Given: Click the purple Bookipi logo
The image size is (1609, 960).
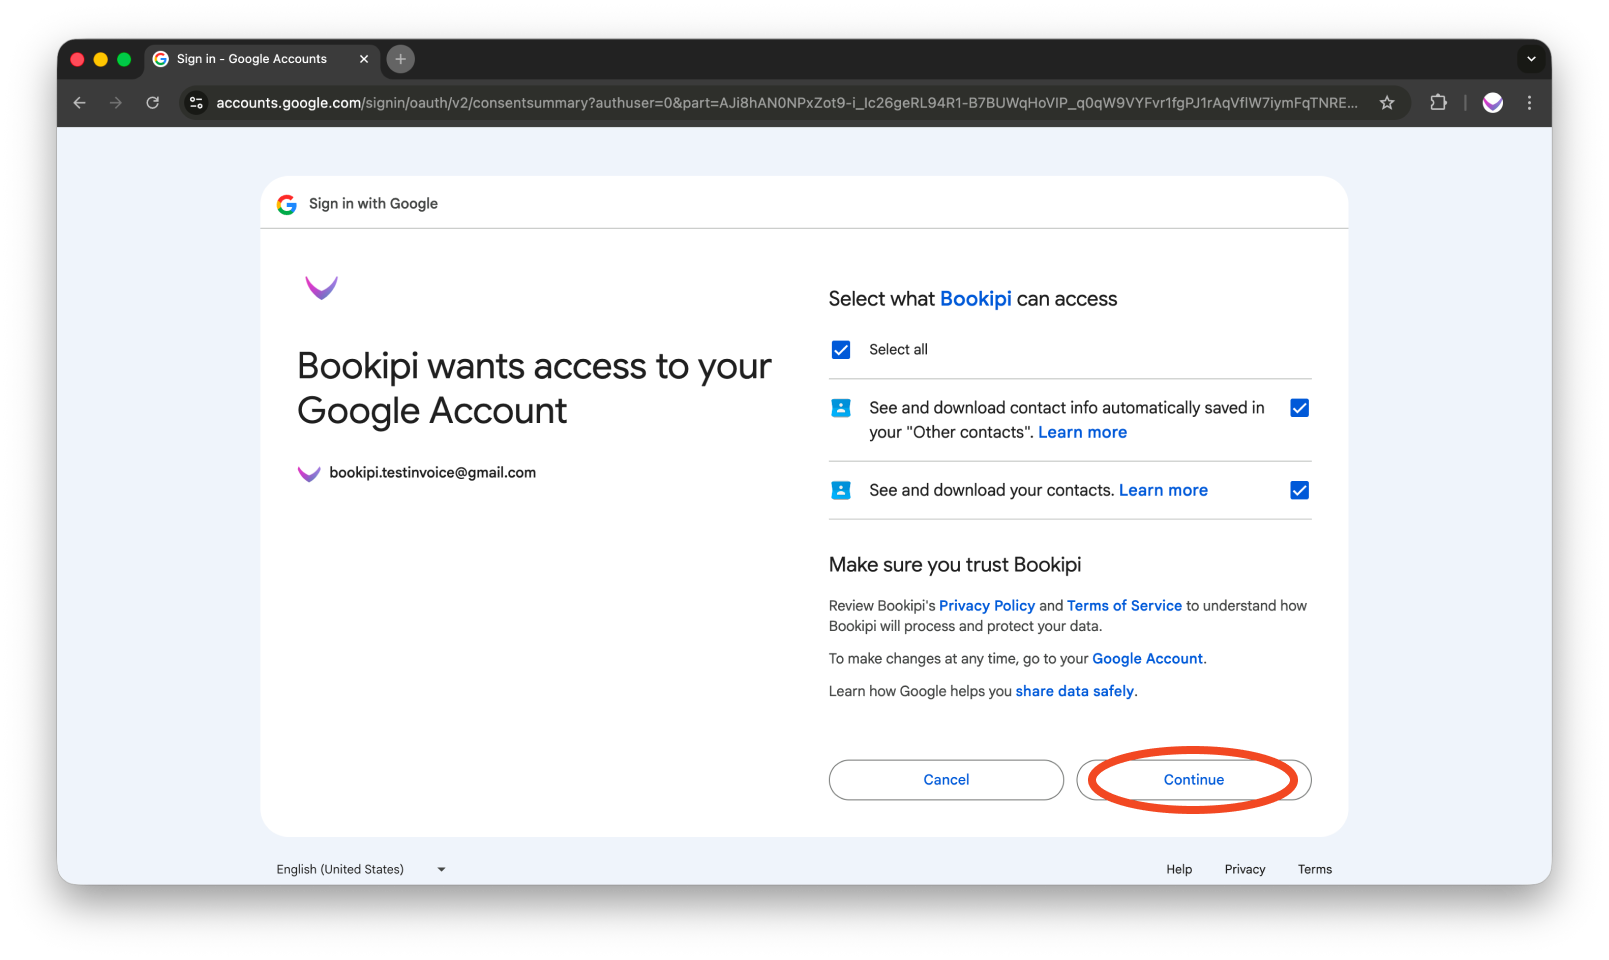Looking at the screenshot, I should 321,289.
